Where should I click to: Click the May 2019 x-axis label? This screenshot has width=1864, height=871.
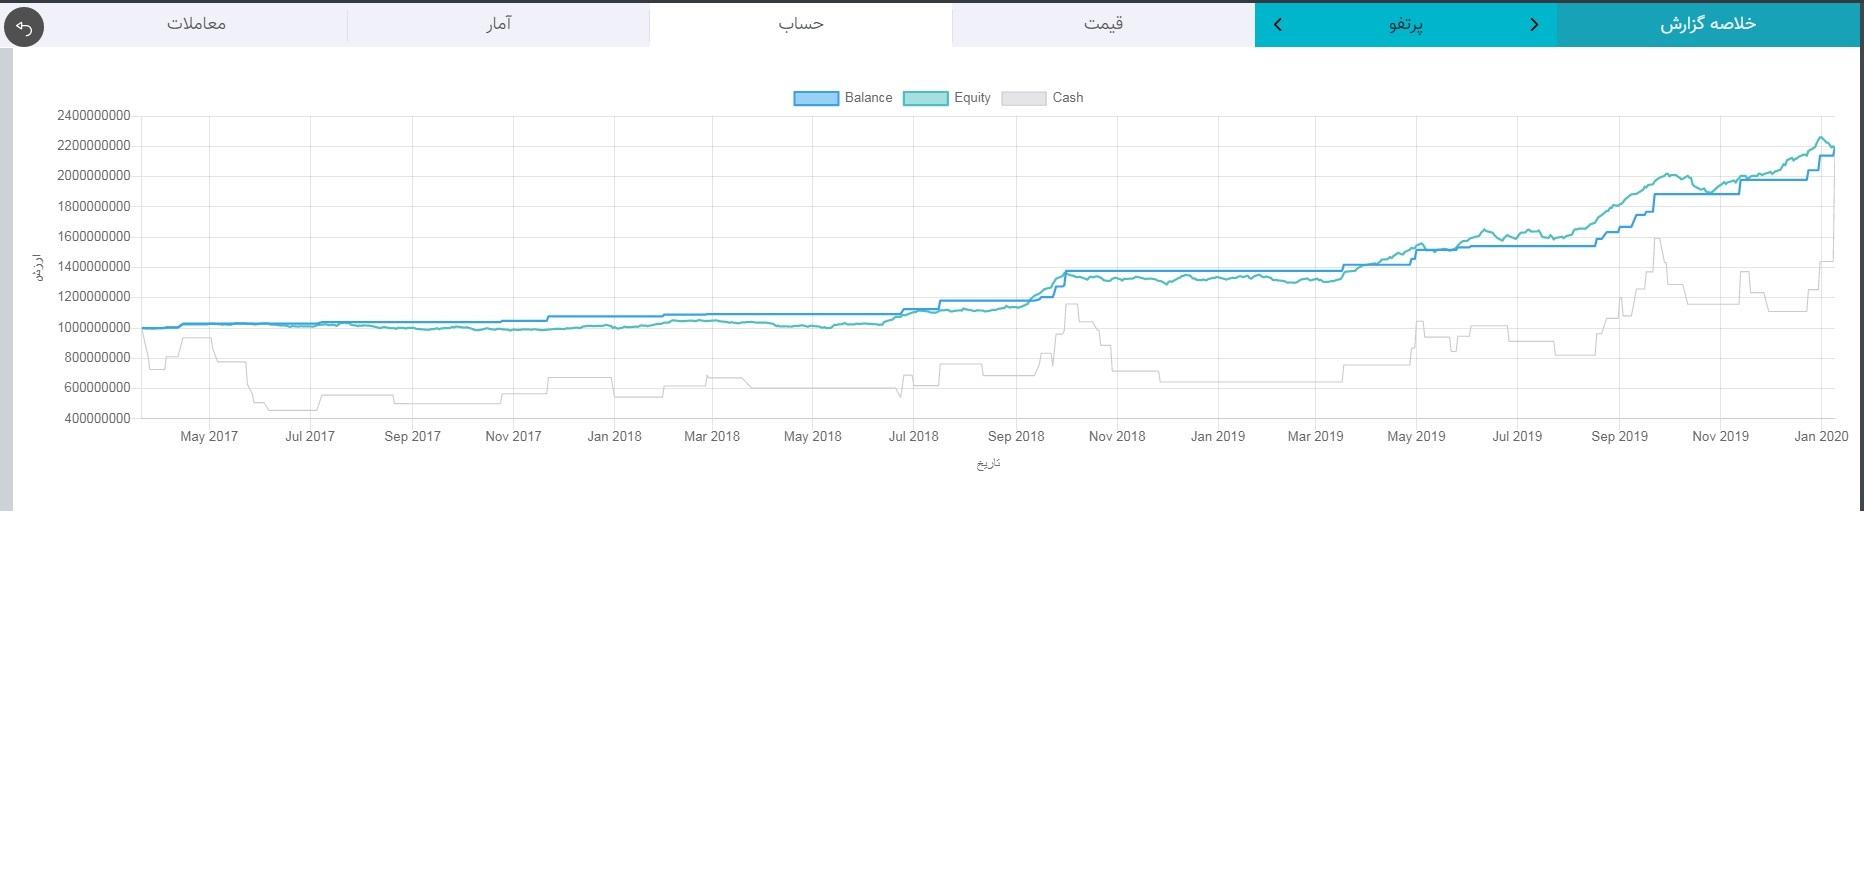tap(1416, 437)
